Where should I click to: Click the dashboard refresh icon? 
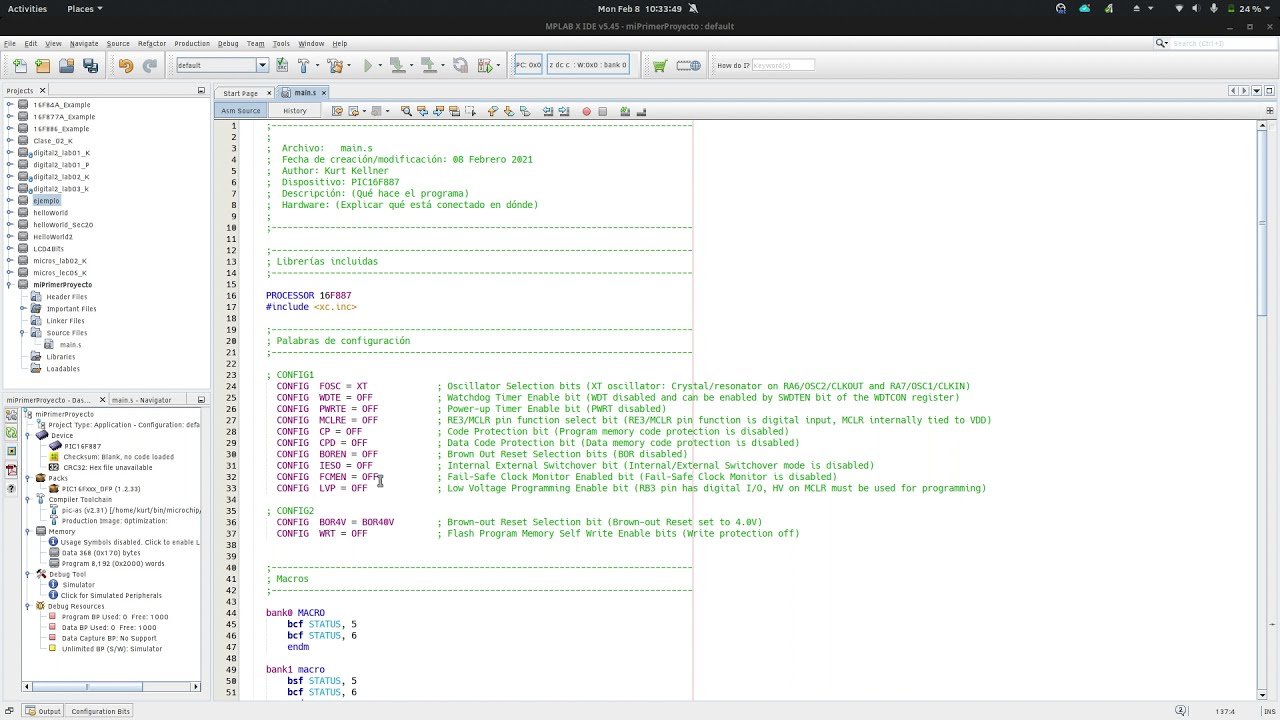[x=11, y=433]
